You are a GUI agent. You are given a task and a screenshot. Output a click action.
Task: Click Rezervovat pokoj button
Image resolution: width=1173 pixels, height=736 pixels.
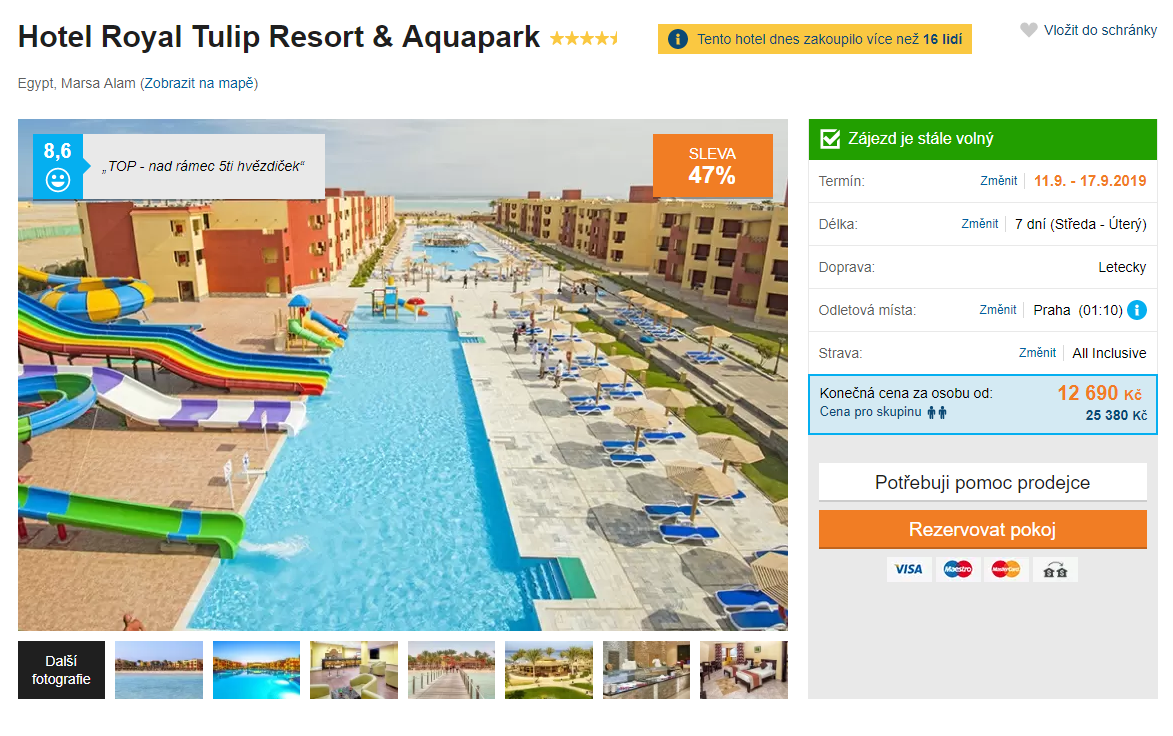[982, 530]
